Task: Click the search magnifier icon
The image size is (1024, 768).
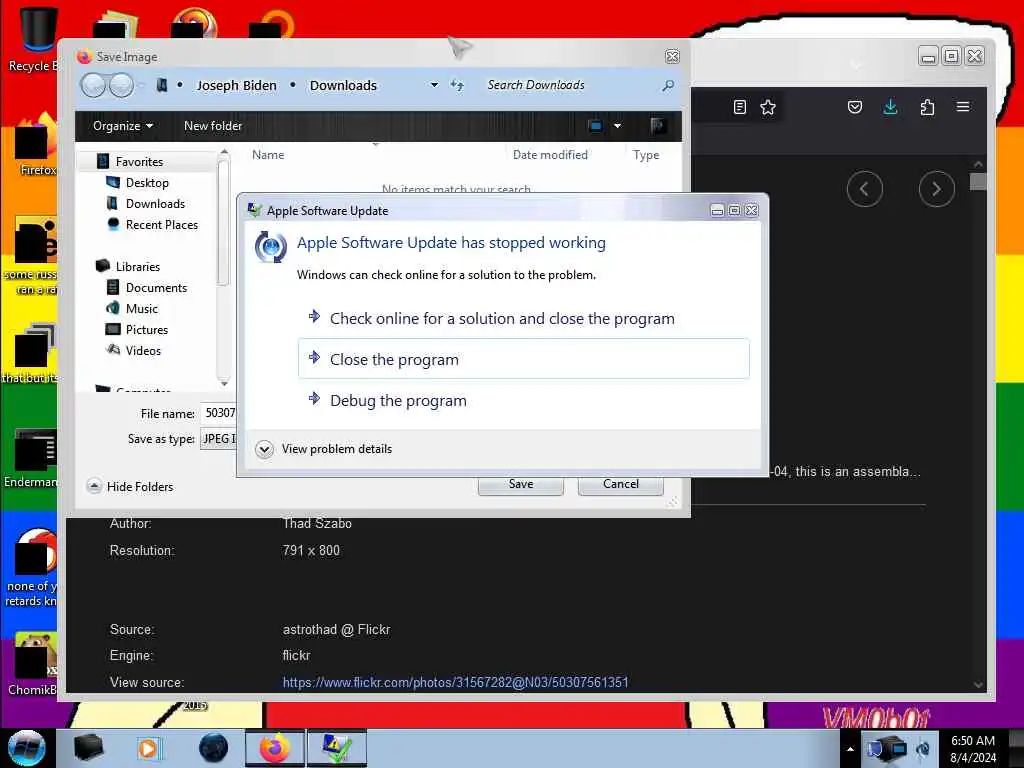Action: point(668,86)
